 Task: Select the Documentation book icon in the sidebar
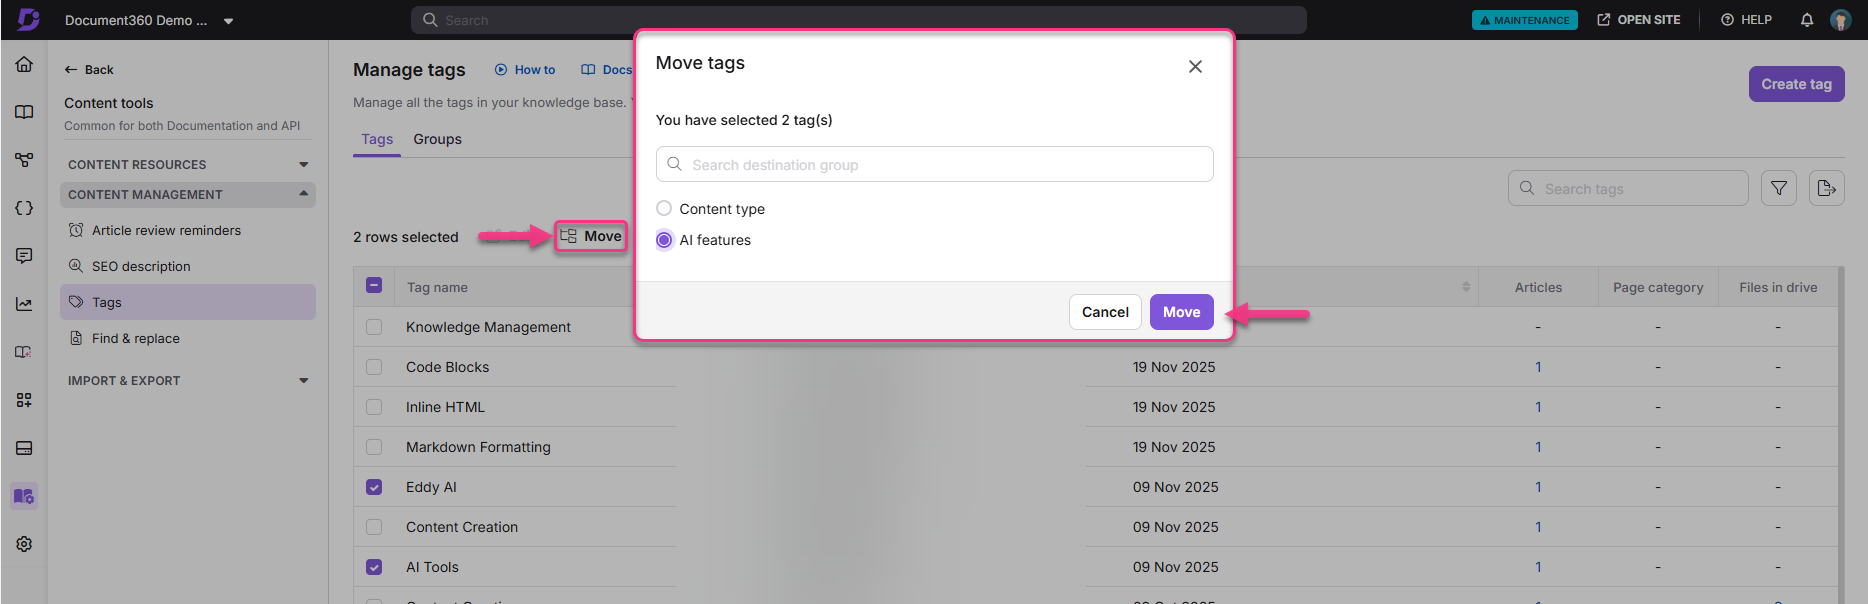click(x=24, y=112)
